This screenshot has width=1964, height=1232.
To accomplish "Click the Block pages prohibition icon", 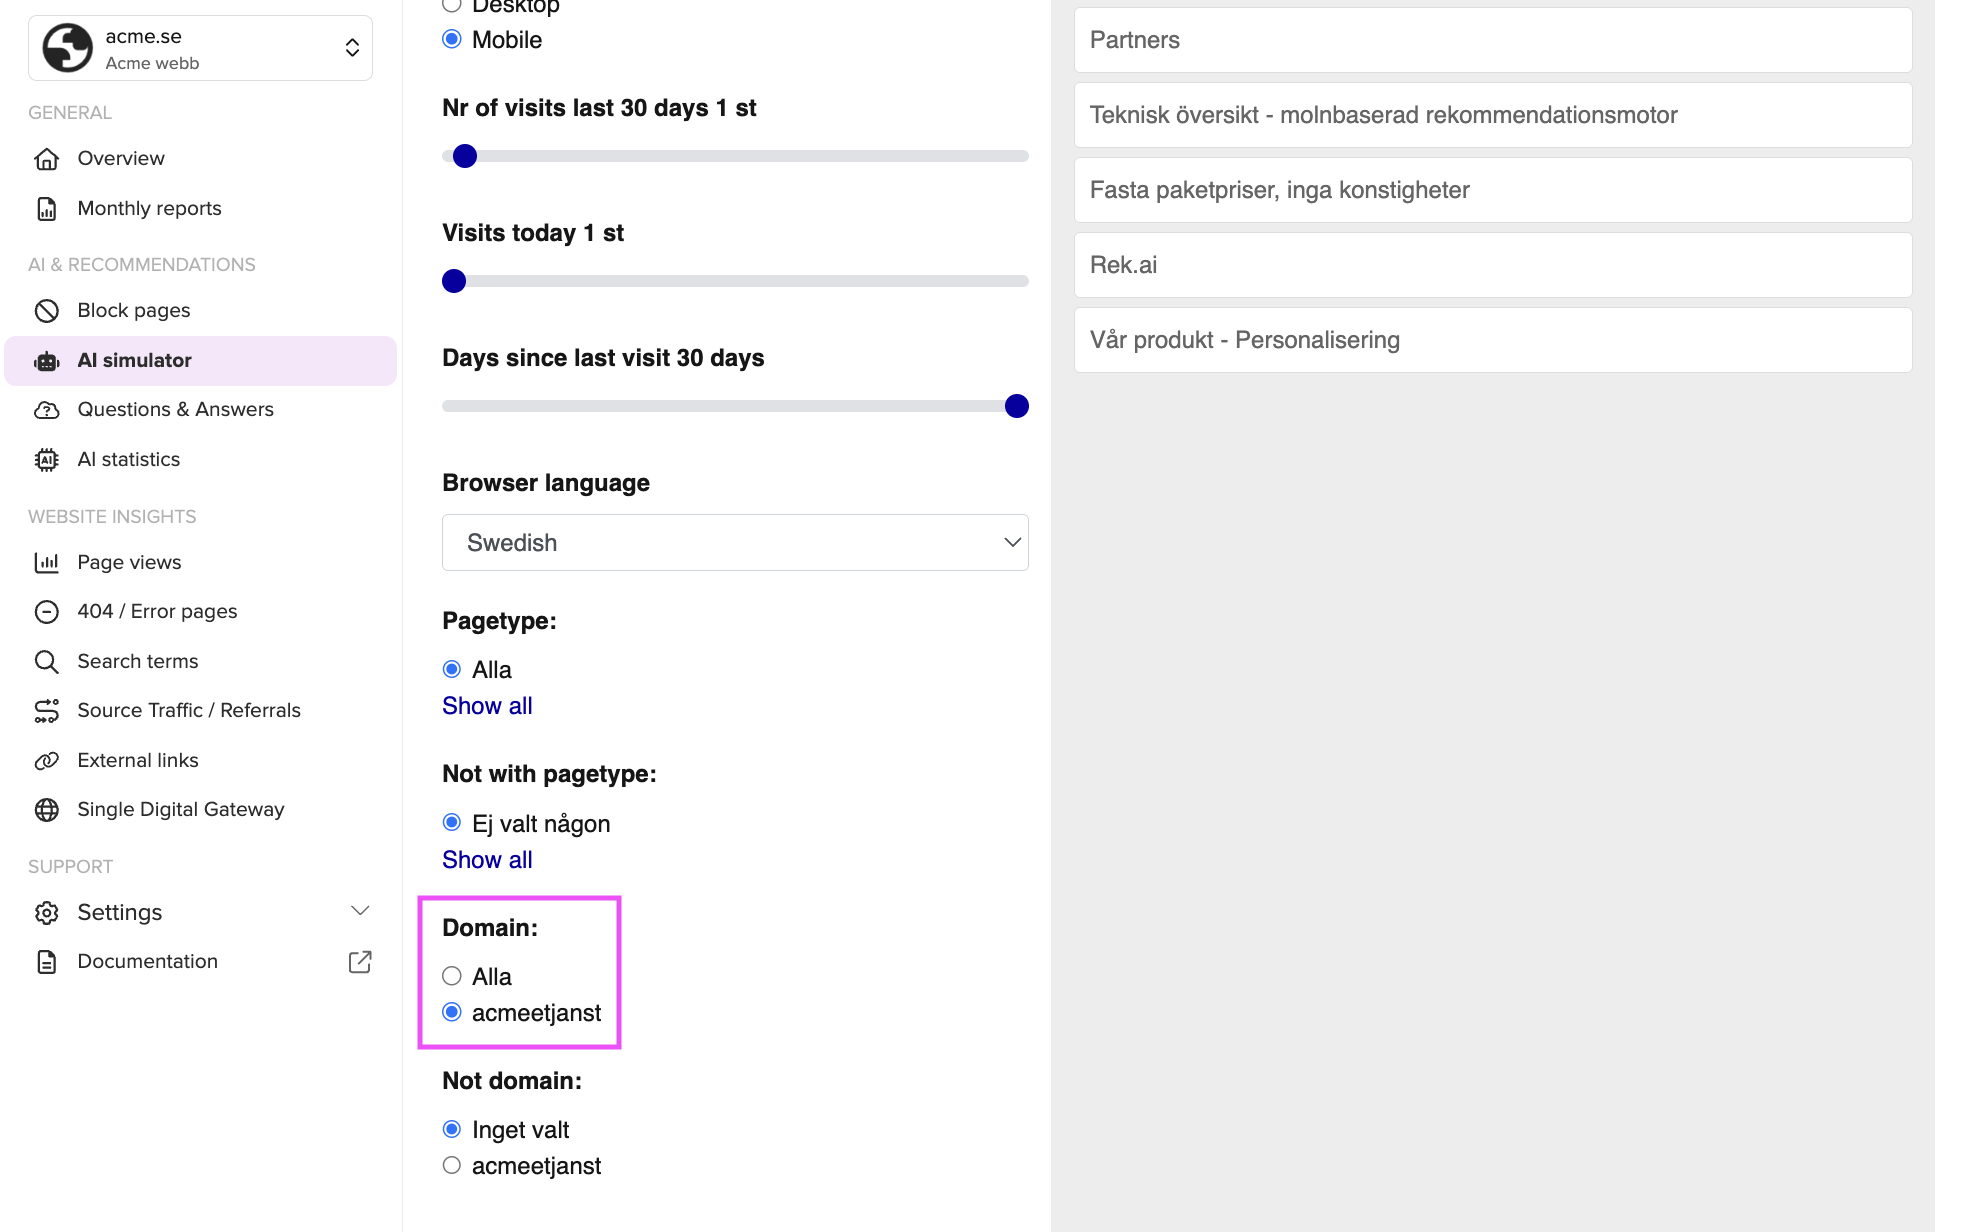I will click(x=47, y=311).
